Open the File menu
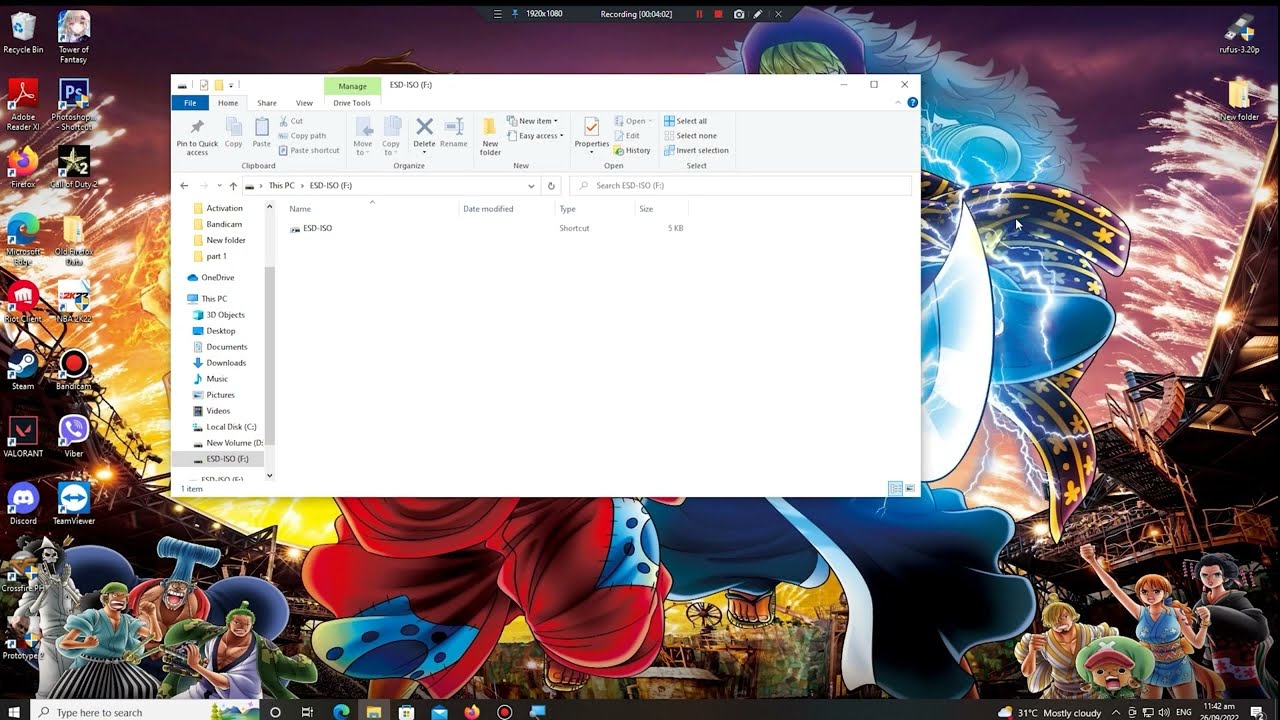 (x=190, y=103)
